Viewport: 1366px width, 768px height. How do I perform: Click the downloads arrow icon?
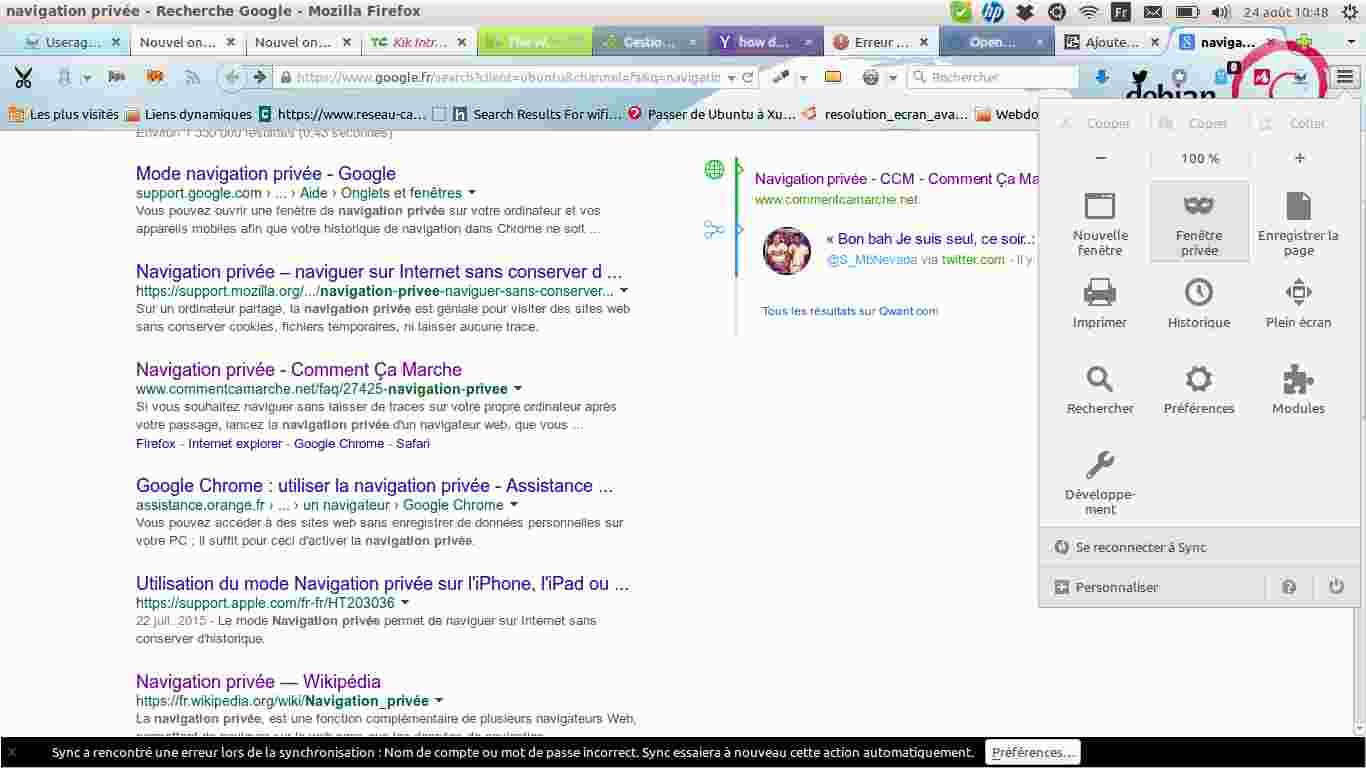point(1102,77)
